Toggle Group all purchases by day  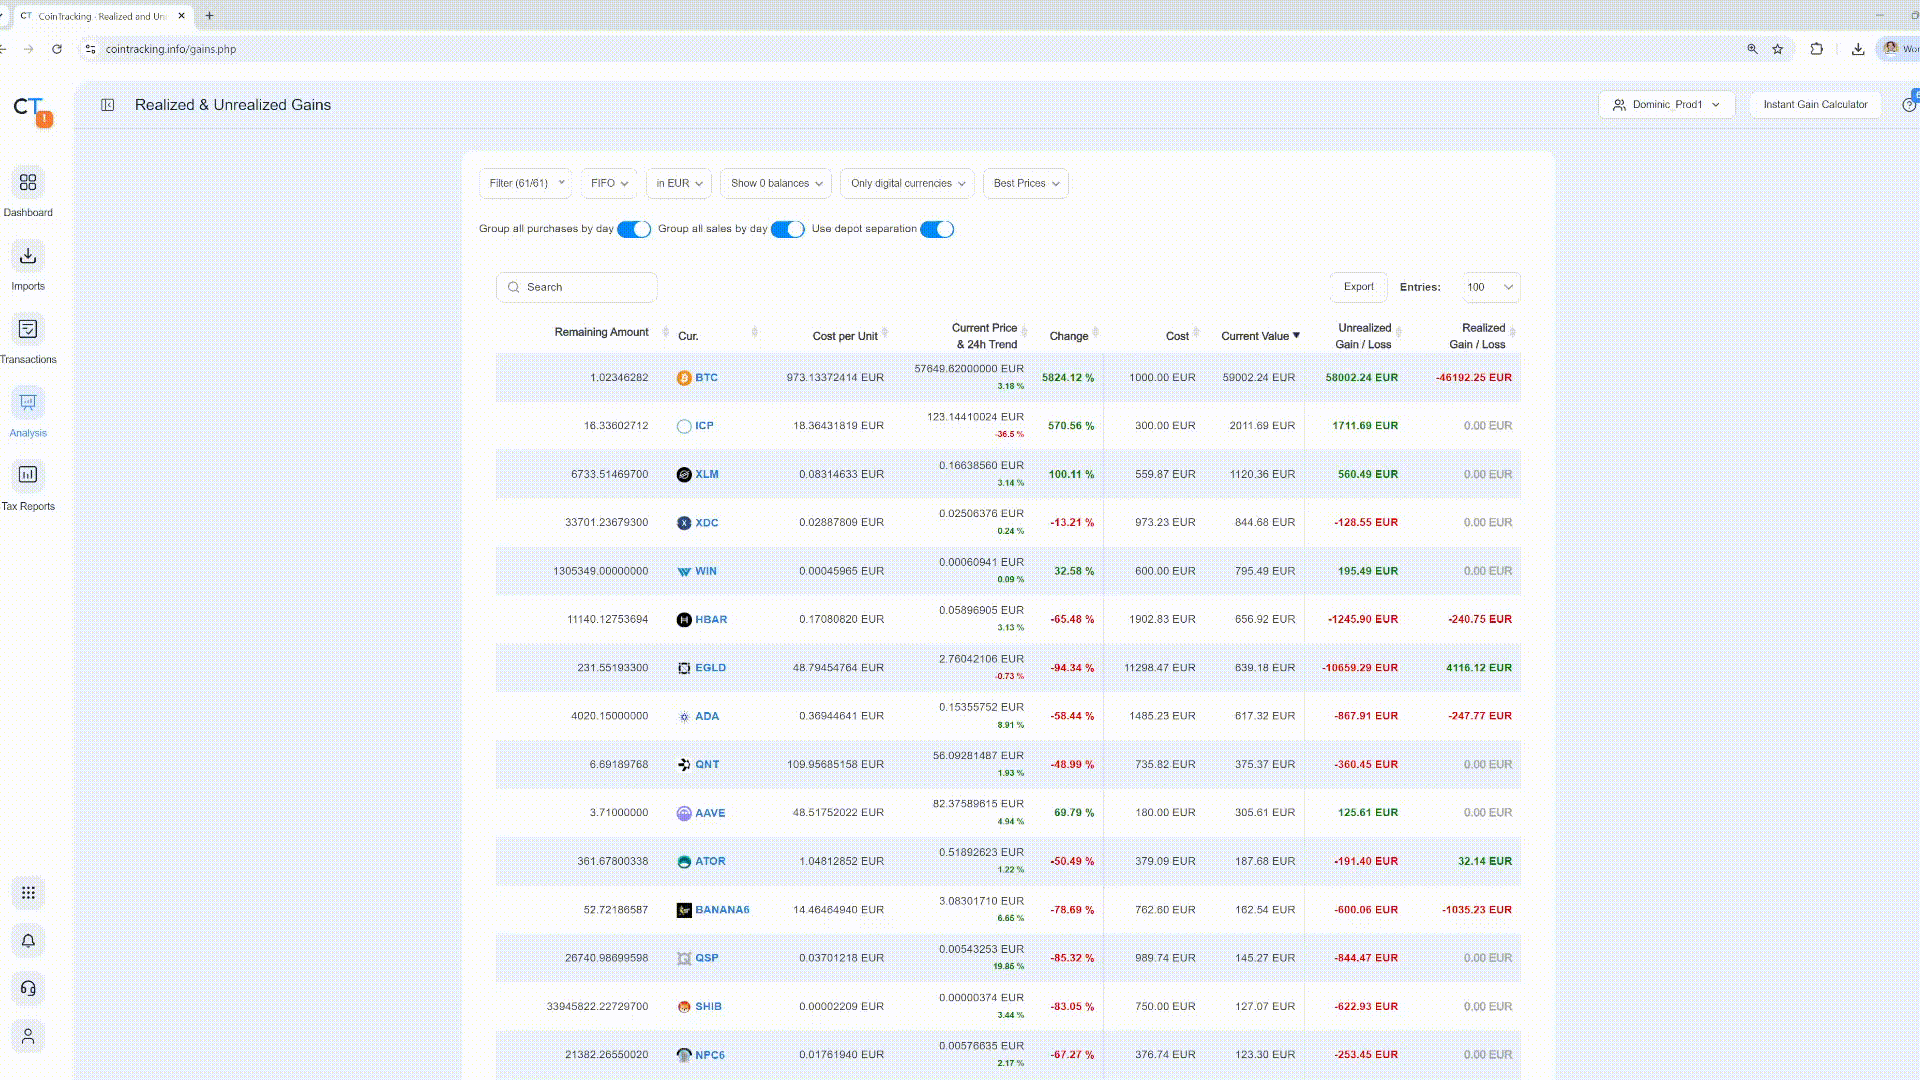pyautogui.click(x=634, y=229)
